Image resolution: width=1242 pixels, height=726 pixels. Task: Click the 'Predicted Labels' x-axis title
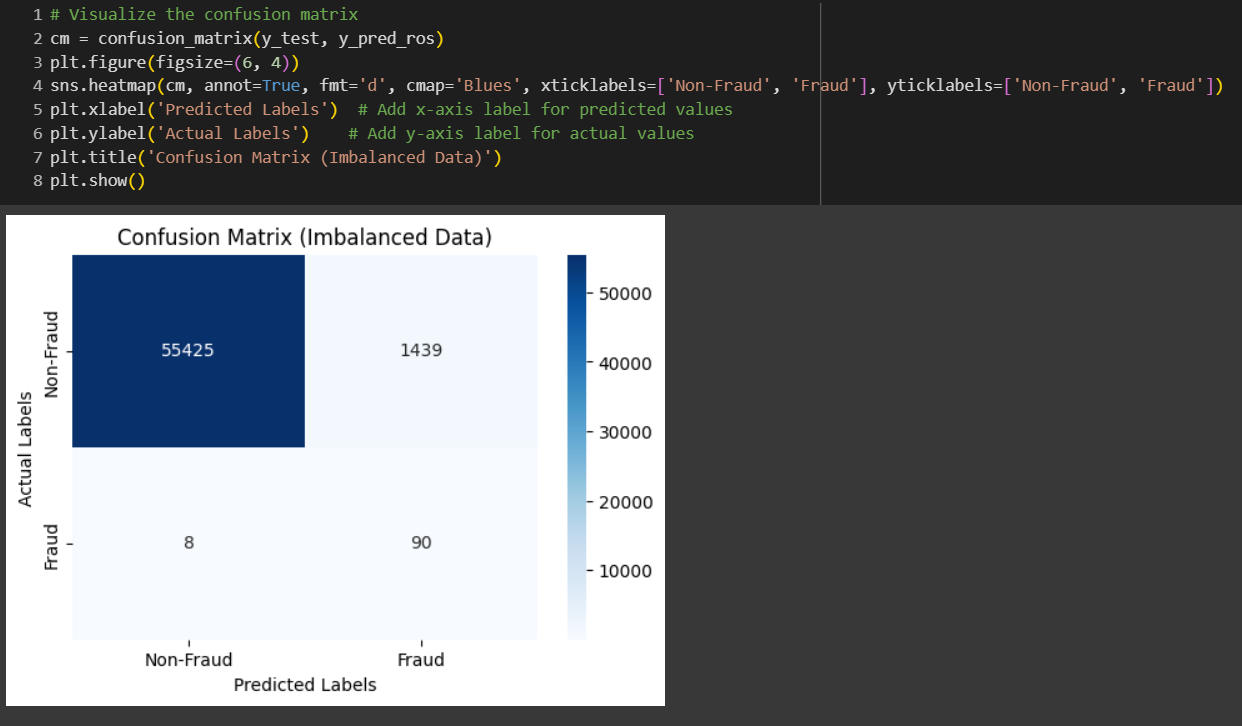click(x=304, y=685)
